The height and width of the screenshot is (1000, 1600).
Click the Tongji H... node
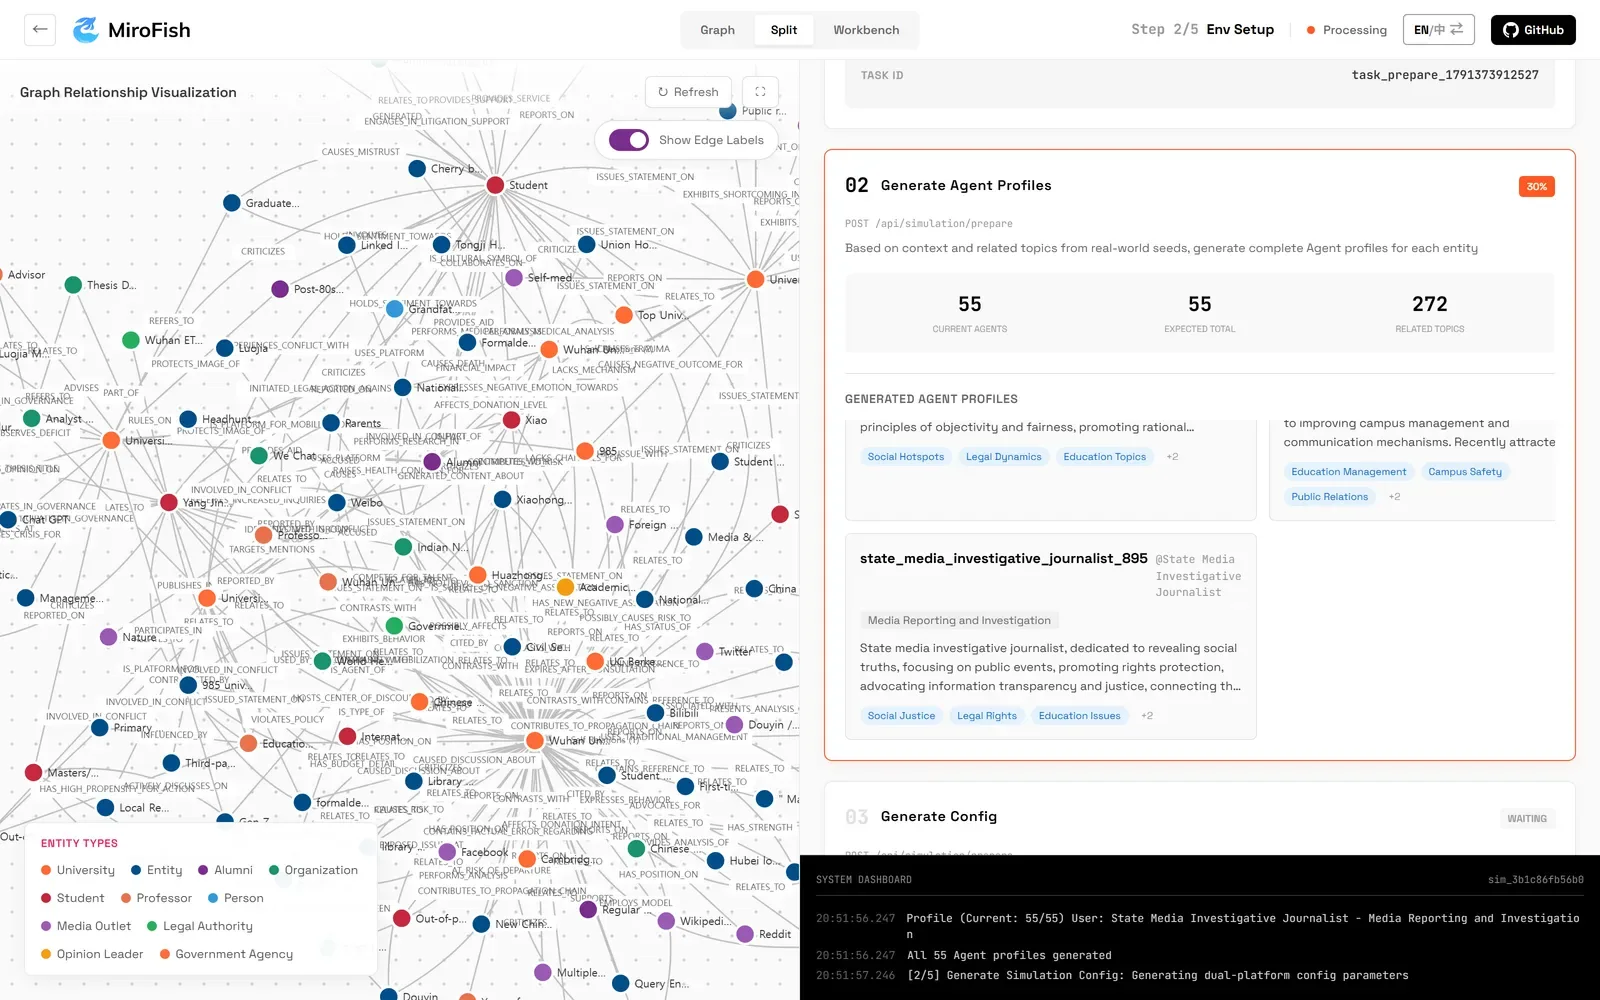point(441,245)
